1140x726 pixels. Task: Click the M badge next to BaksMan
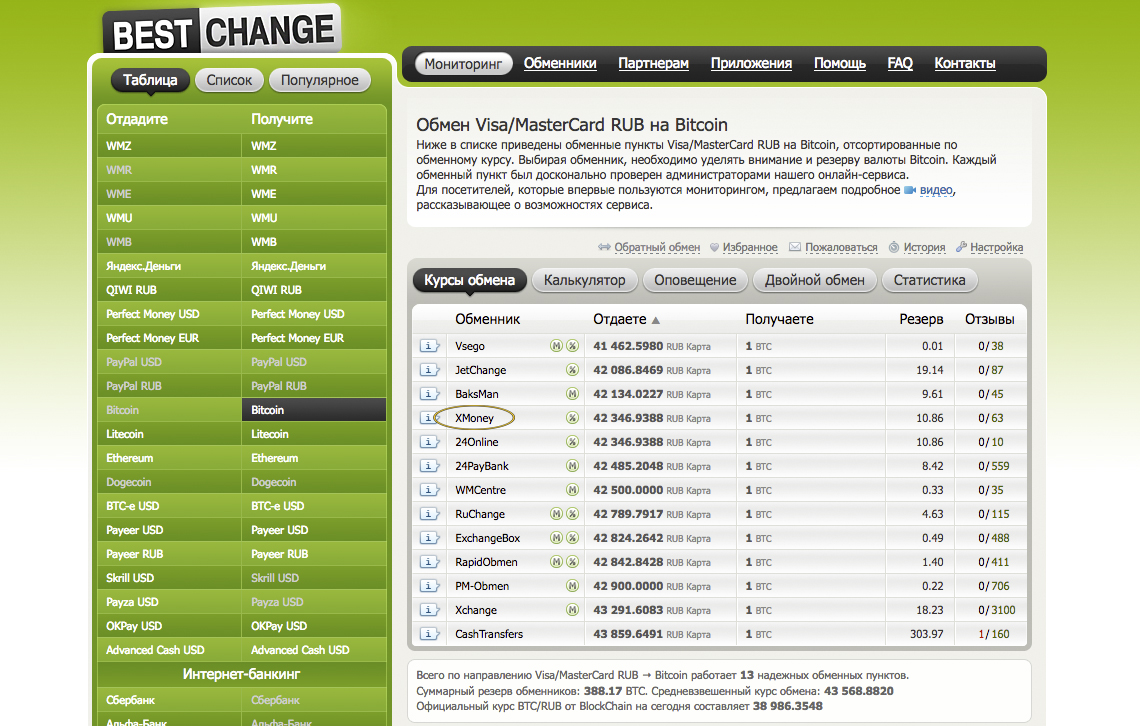click(x=573, y=394)
